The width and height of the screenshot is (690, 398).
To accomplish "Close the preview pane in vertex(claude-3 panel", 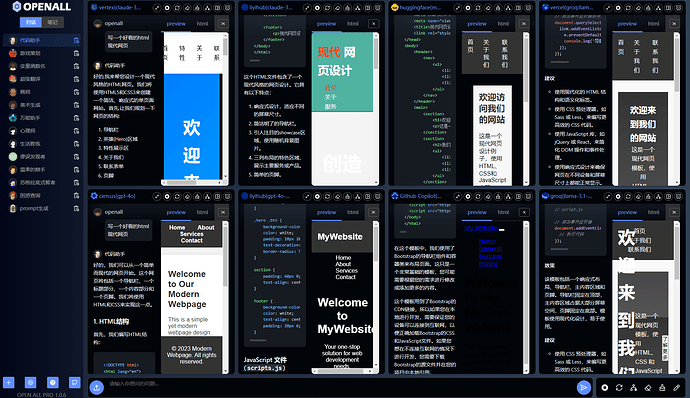I will pyautogui.click(x=223, y=24).
